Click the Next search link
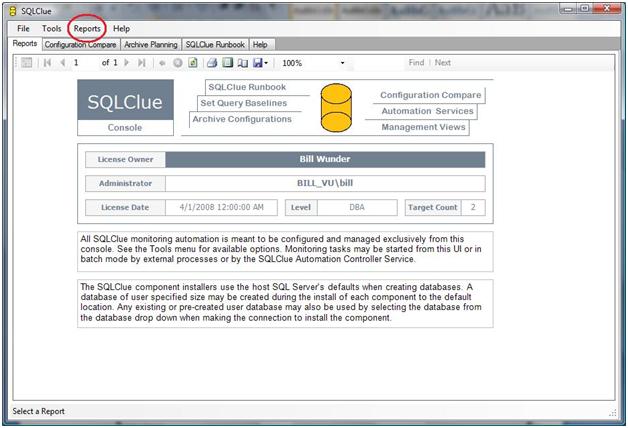 (x=443, y=62)
